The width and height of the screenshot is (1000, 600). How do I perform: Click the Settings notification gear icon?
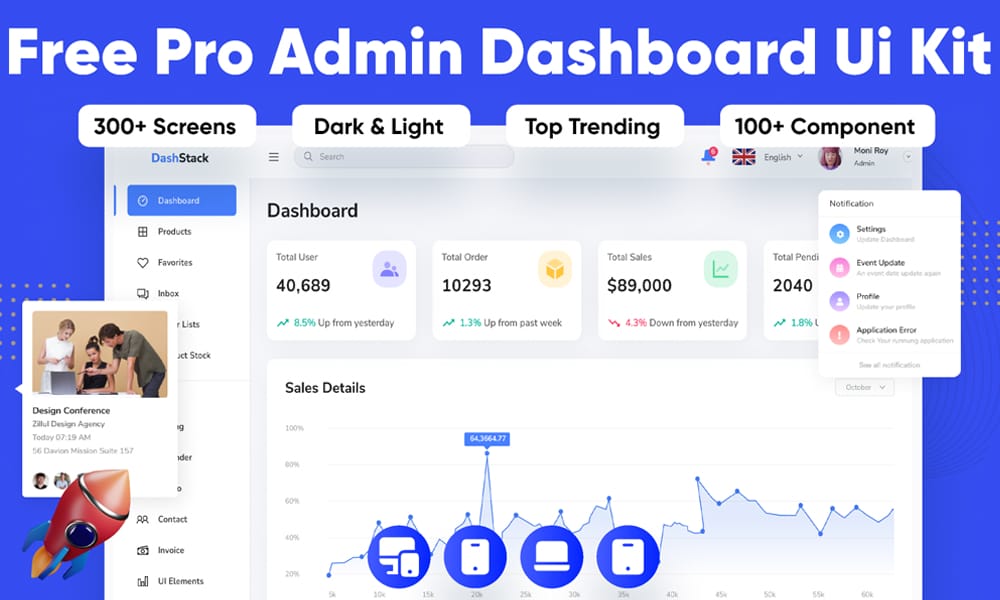[x=840, y=234]
